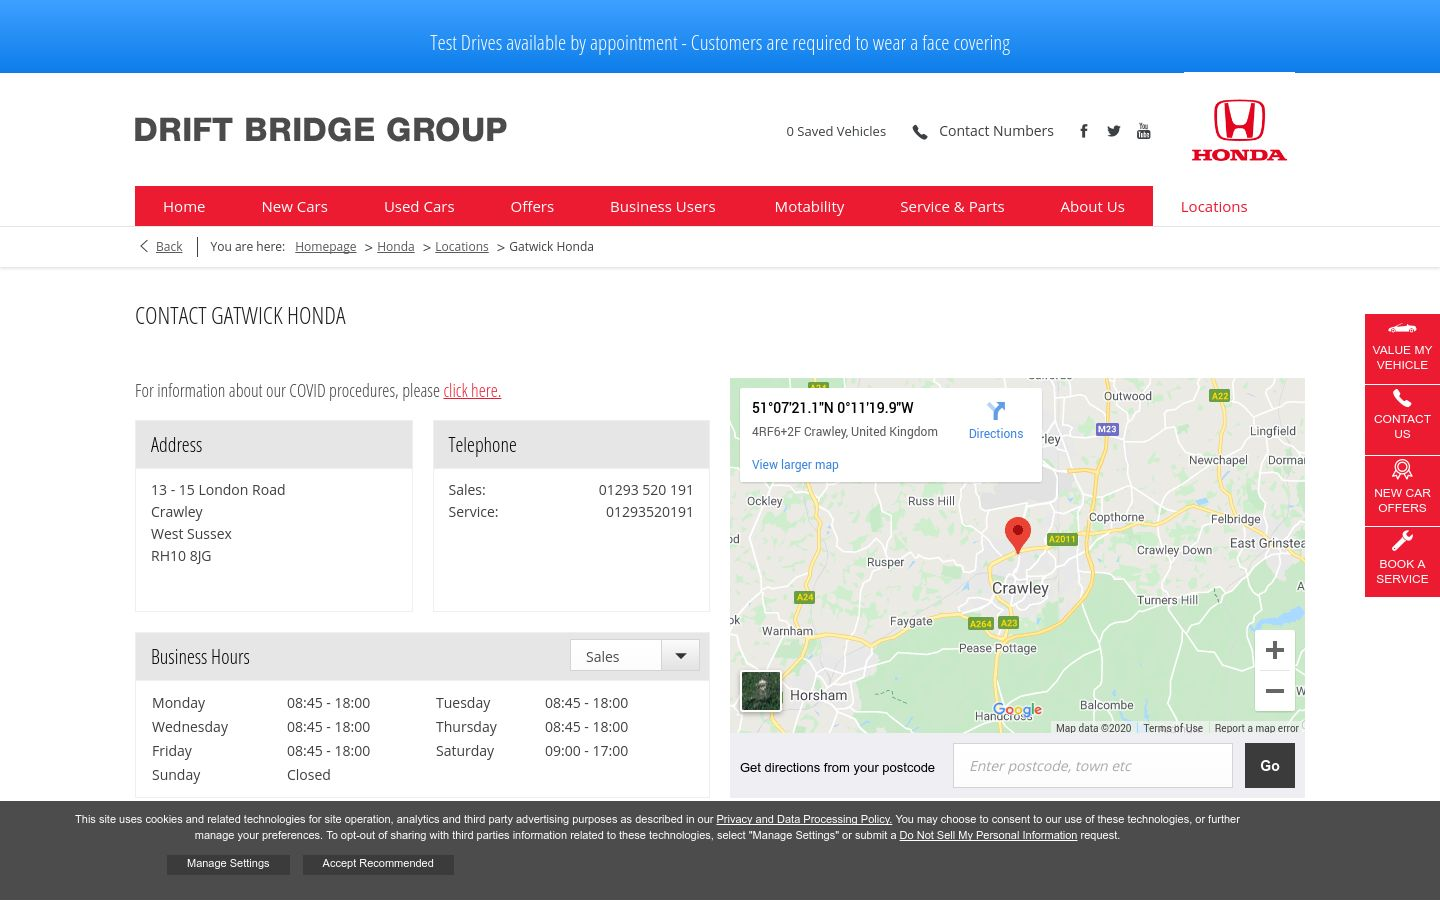Open the Locations breadcrumb link
The width and height of the screenshot is (1440, 900).
point(462,246)
